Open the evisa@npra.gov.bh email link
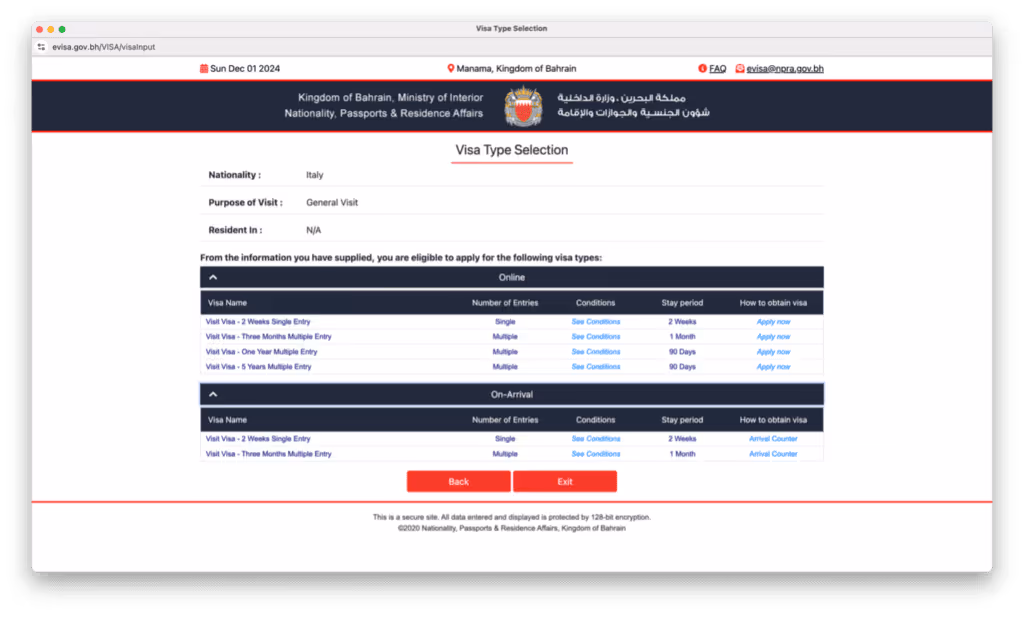1024x617 pixels. 785,69
